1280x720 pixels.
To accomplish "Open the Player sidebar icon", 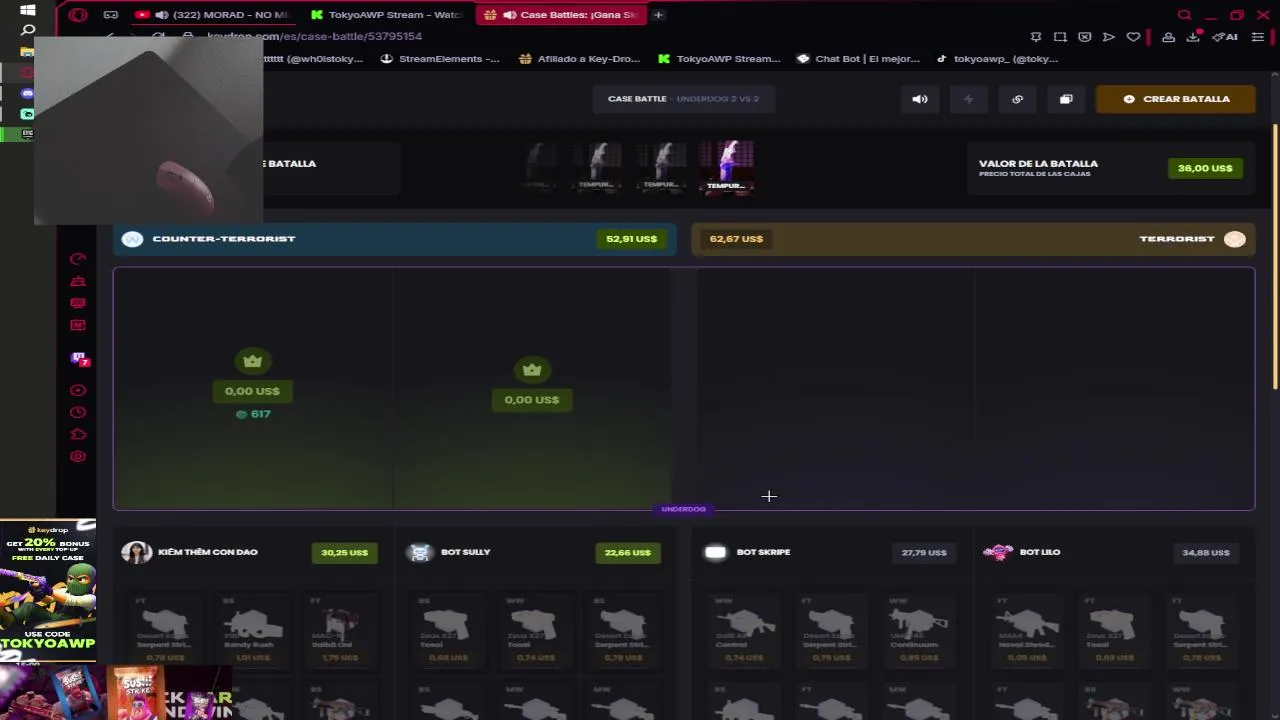I will tap(78, 391).
